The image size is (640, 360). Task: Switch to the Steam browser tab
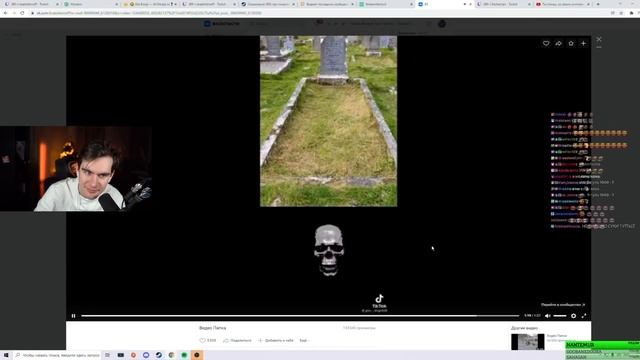tap(268, 4)
